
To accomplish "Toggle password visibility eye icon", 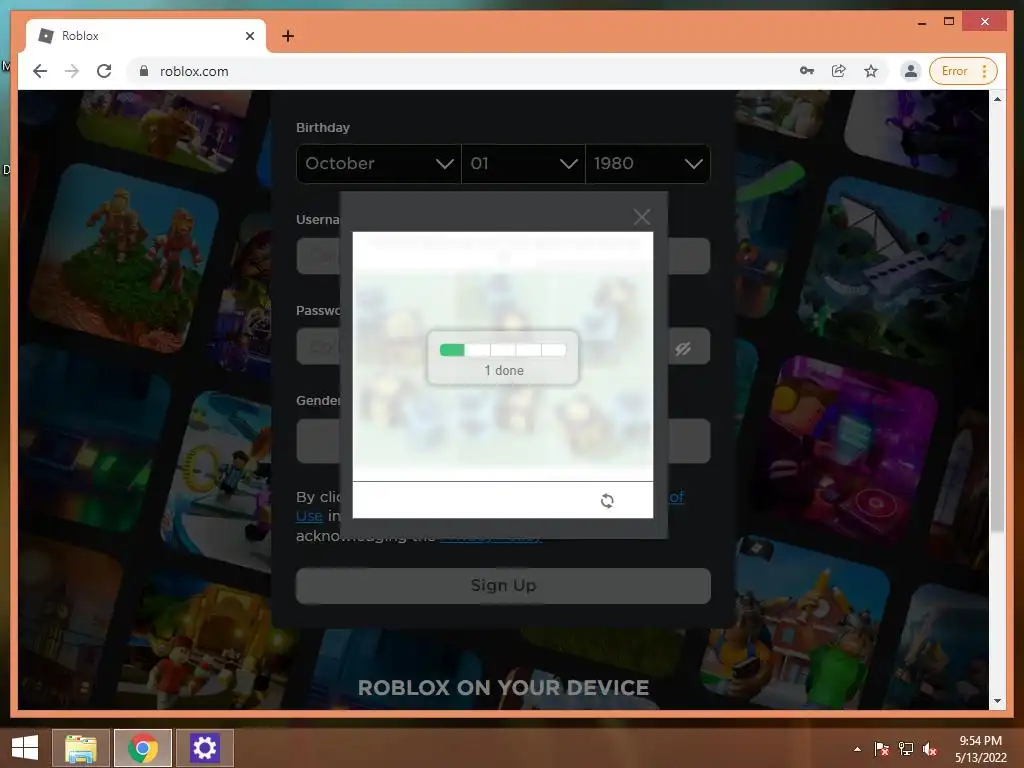I will 683,349.
